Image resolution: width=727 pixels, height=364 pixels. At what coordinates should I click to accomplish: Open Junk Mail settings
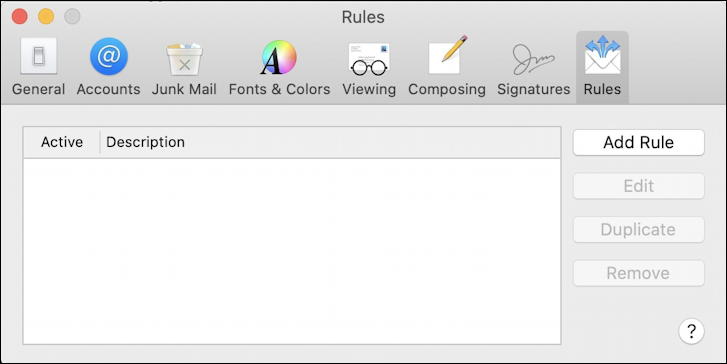coord(184,68)
